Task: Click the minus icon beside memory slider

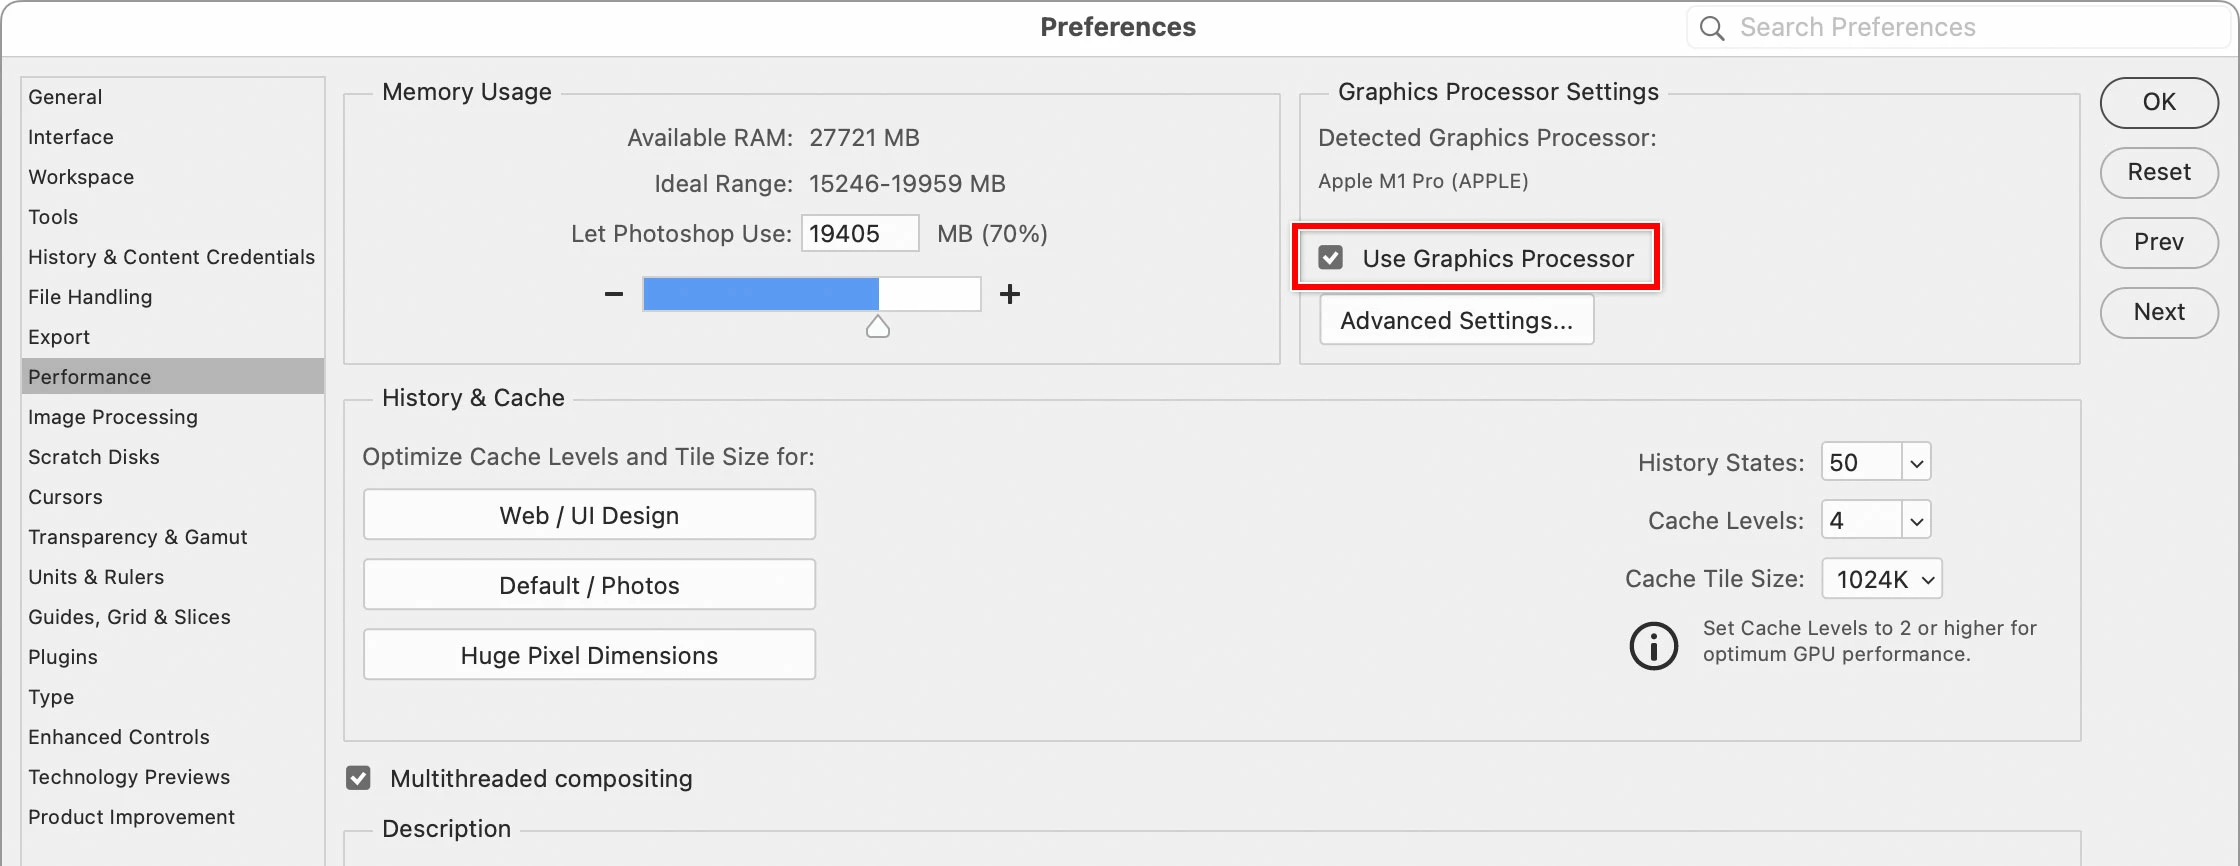Action: pos(614,294)
